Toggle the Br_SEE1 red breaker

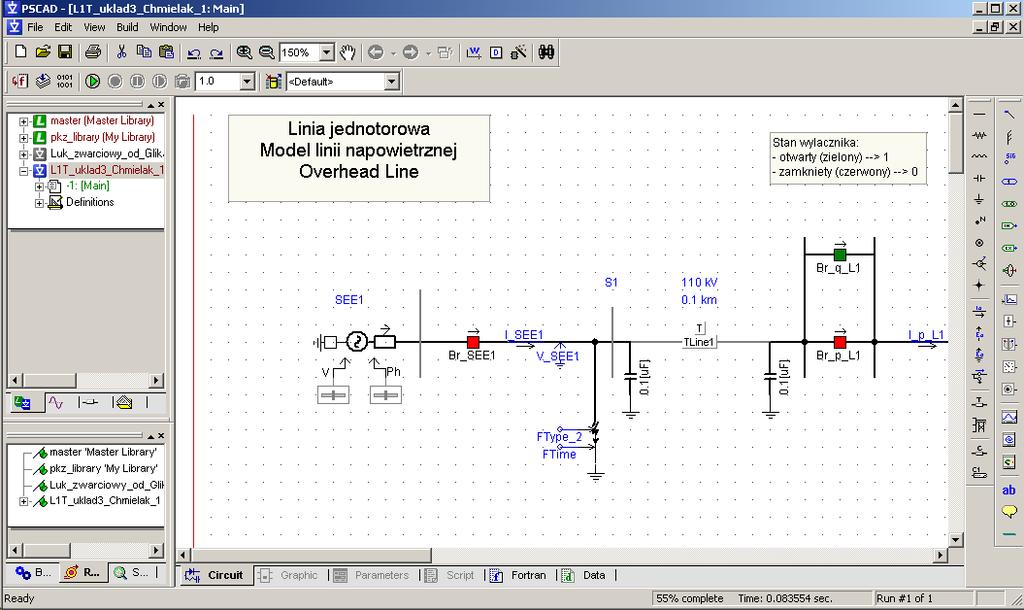click(473, 342)
